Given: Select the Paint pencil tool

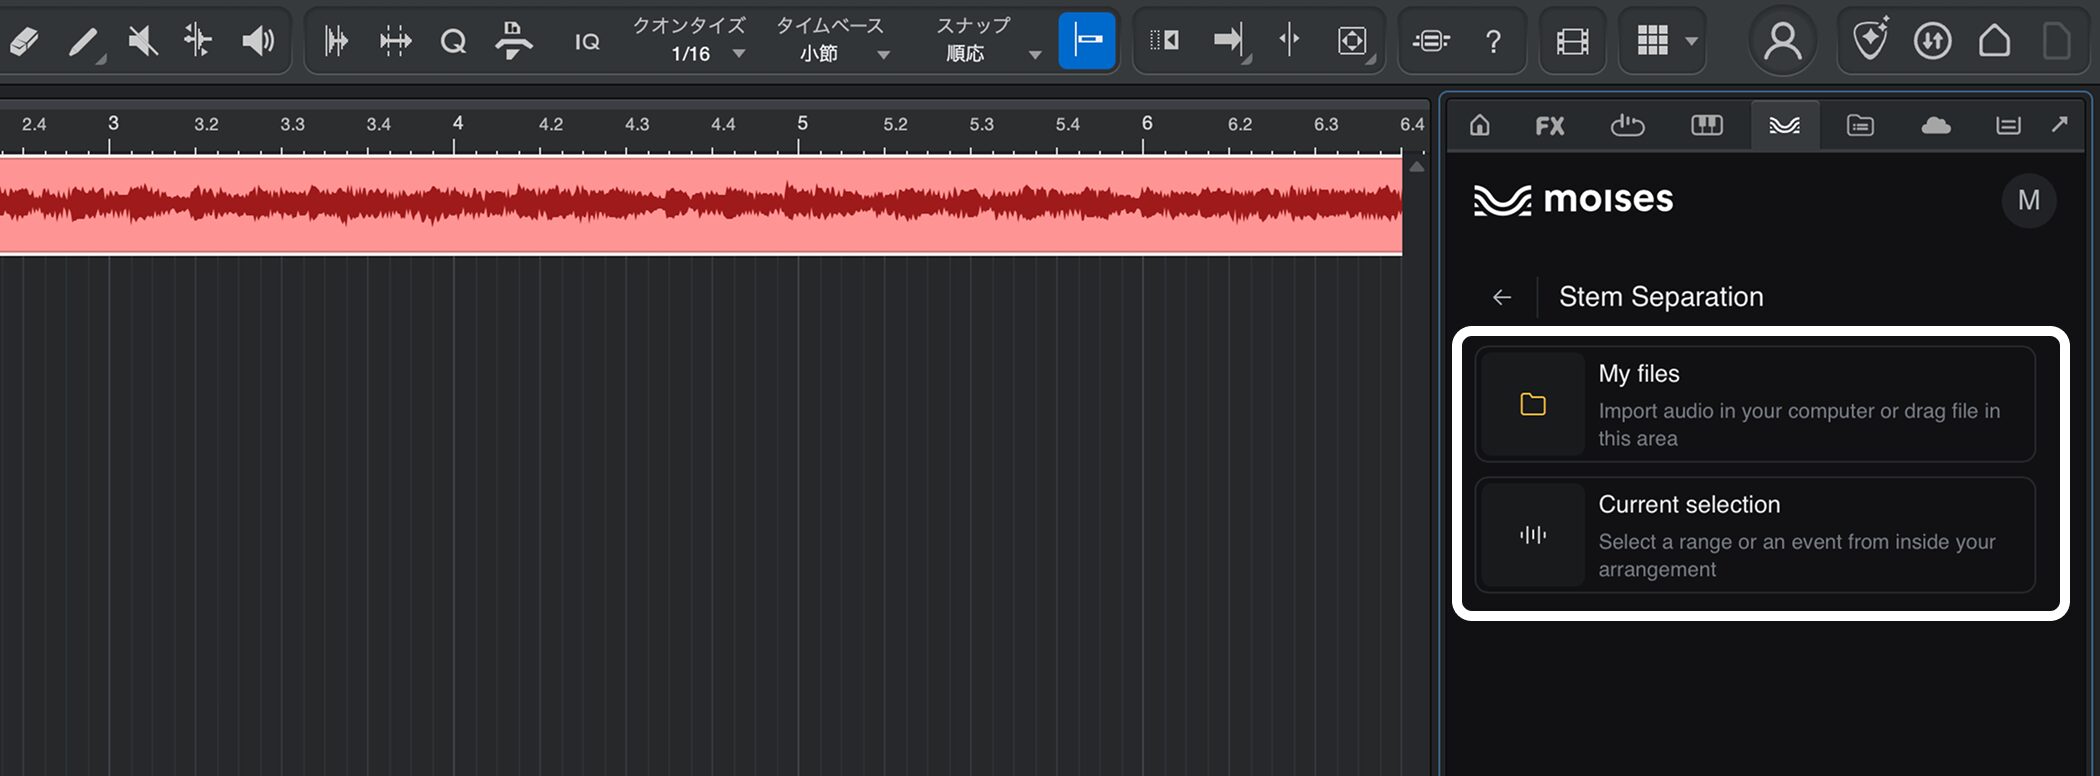Looking at the screenshot, I should tap(84, 41).
